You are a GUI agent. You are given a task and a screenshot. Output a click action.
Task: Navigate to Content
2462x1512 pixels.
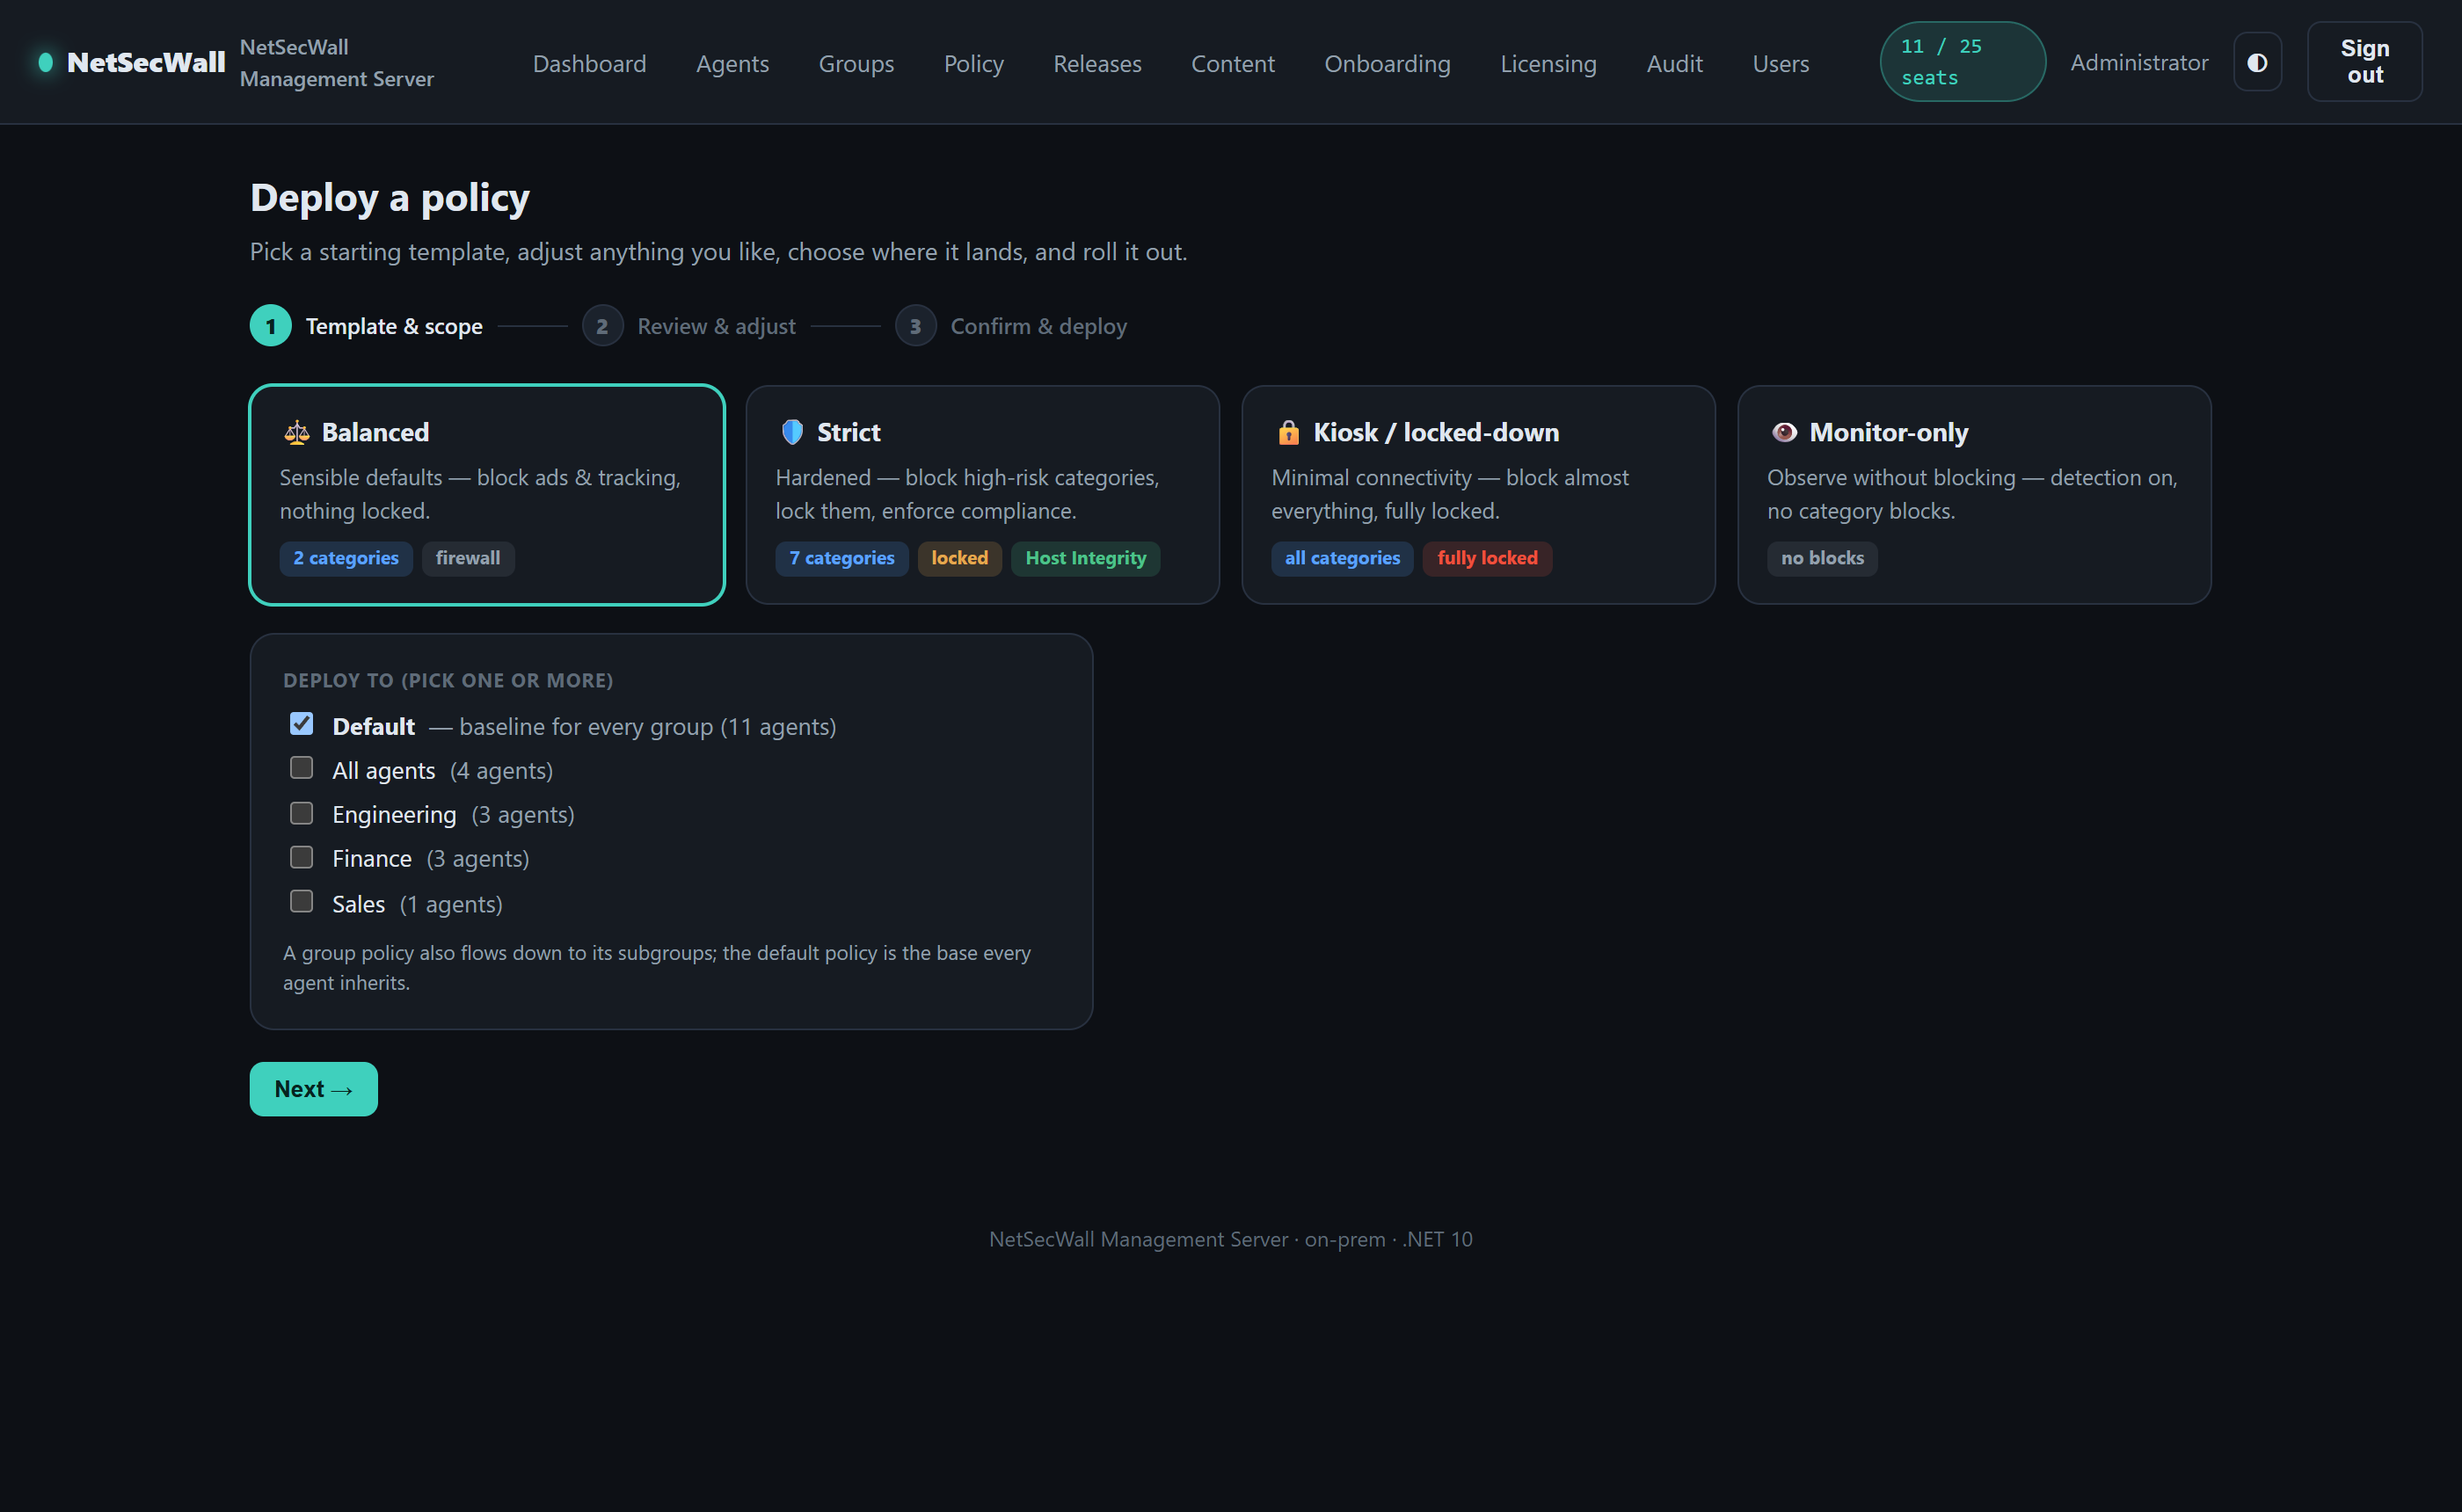[1232, 63]
